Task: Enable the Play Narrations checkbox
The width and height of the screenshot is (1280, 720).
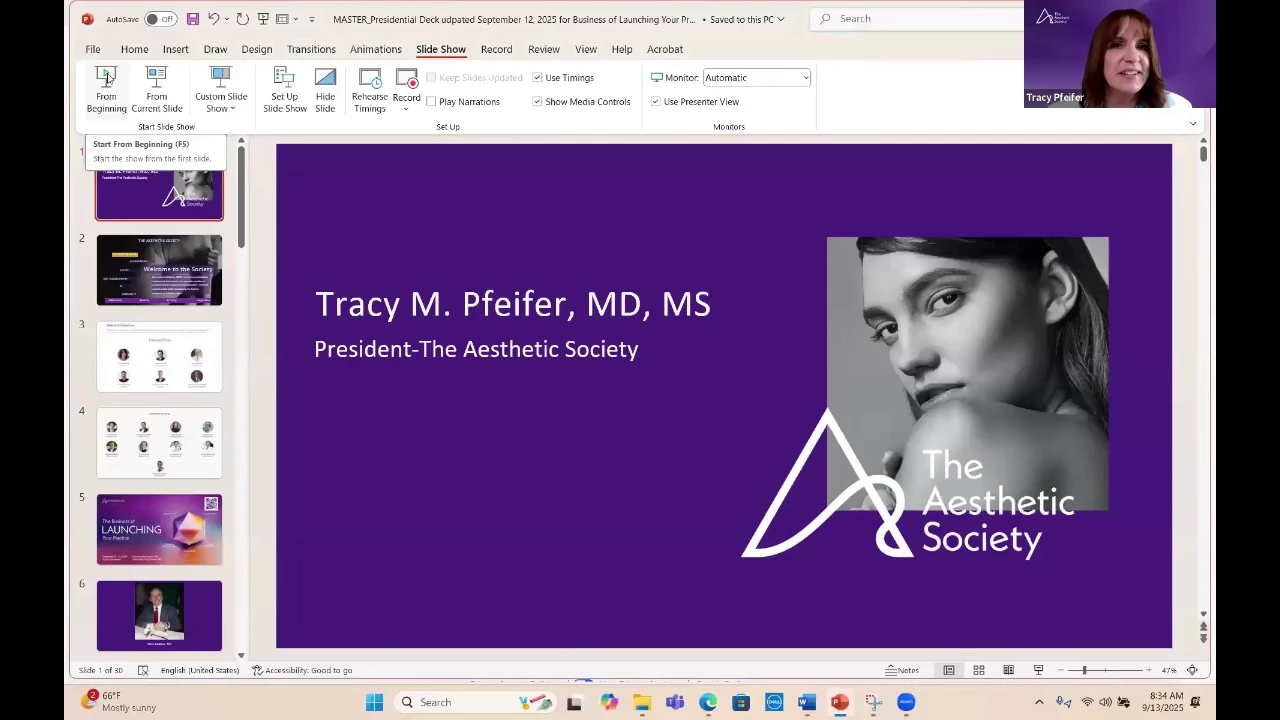Action: (x=432, y=102)
